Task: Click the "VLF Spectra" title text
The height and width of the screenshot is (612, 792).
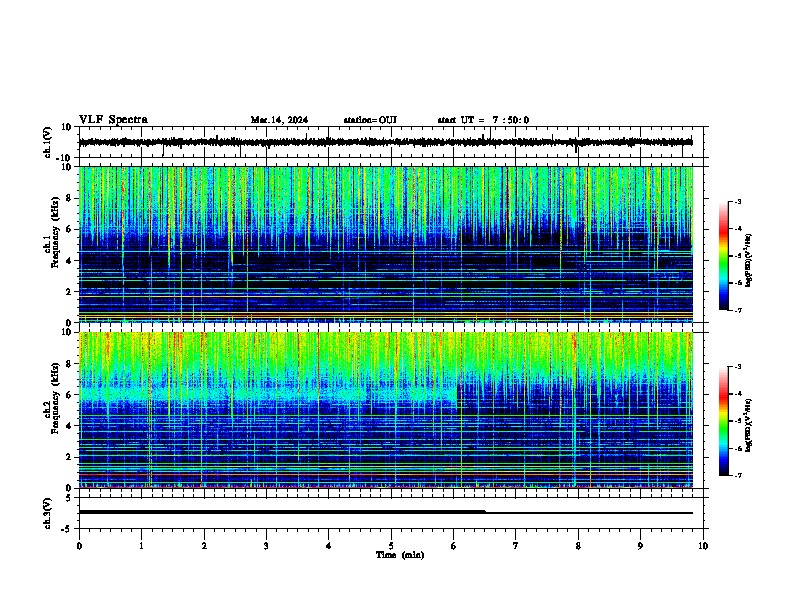Action: point(113,119)
